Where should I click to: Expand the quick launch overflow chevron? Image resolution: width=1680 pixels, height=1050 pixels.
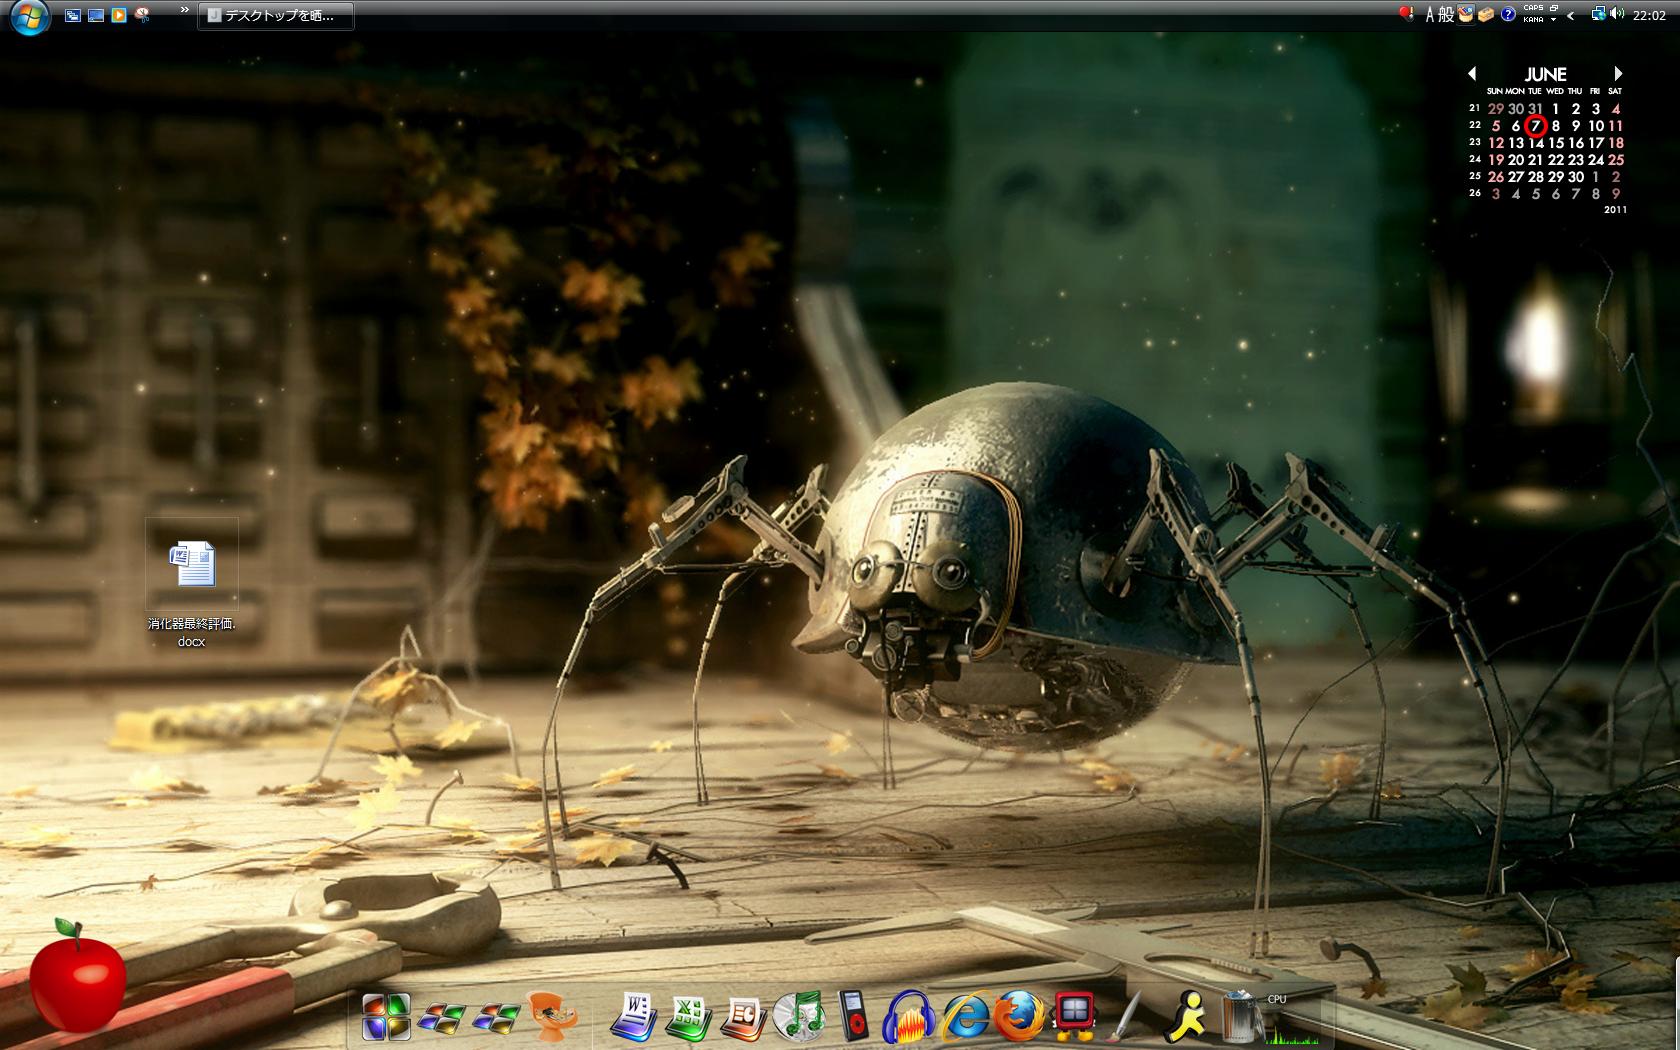point(185,11)
